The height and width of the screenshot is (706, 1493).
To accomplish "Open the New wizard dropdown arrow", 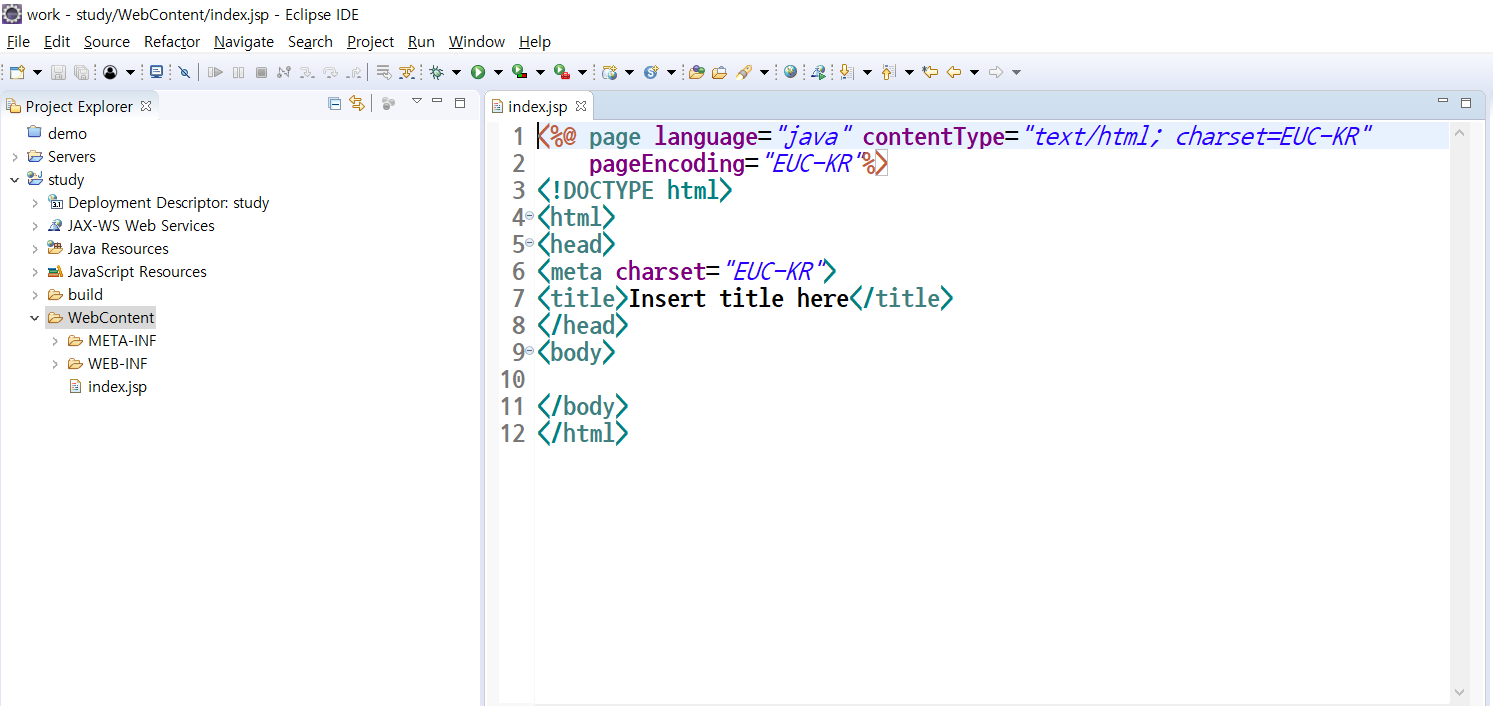I will point(38,72).
